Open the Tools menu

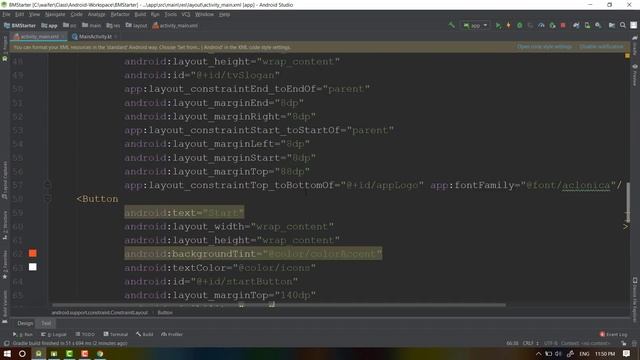pos(171,14)
